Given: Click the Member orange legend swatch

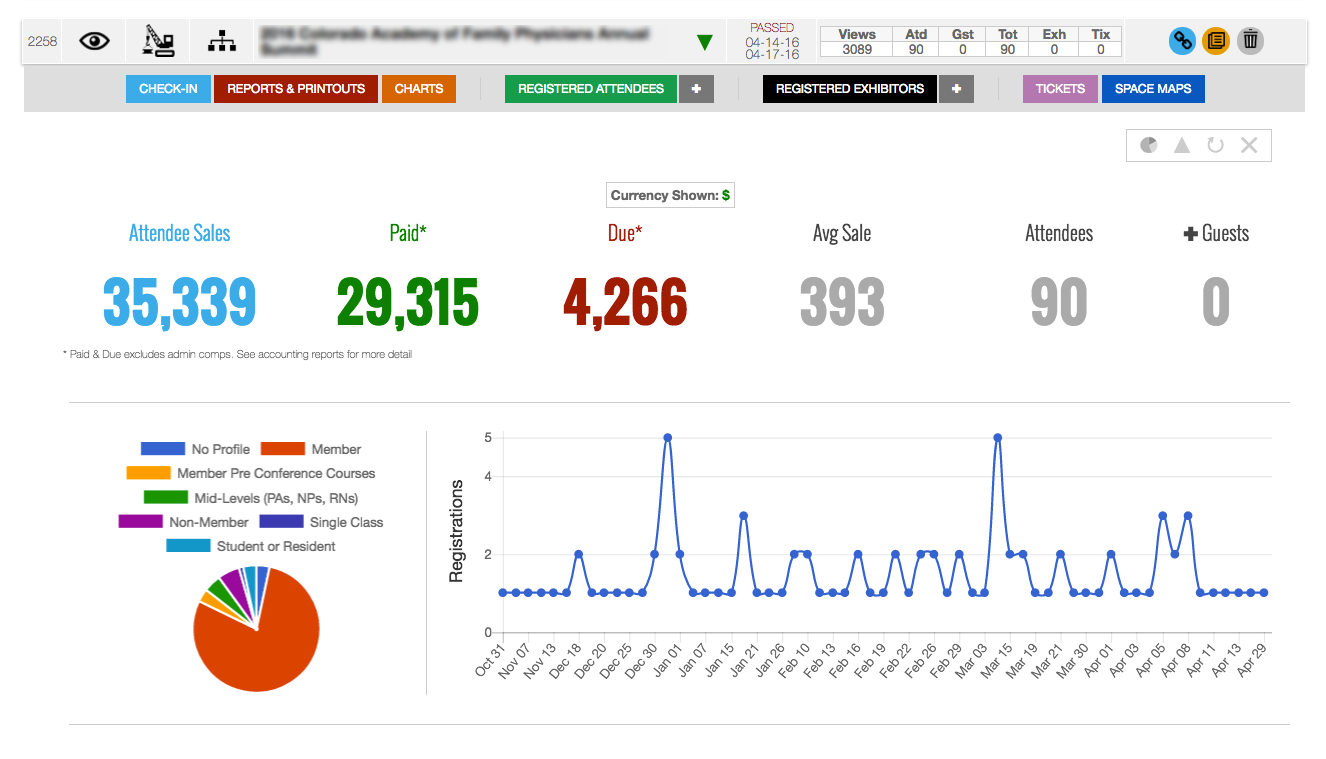Looking at the screenshot, I should [x=282, y=449].
